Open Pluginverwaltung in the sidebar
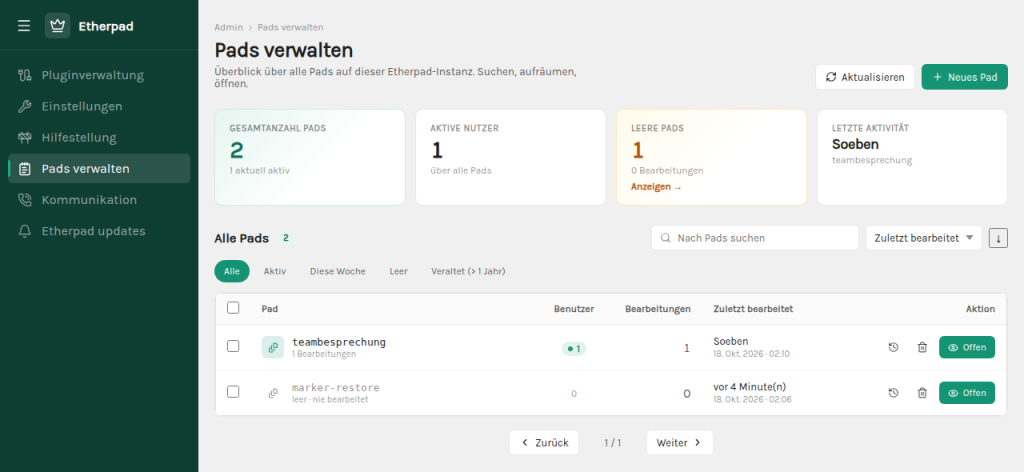The height and width of the screenshot is (472, 1024). 99,75
